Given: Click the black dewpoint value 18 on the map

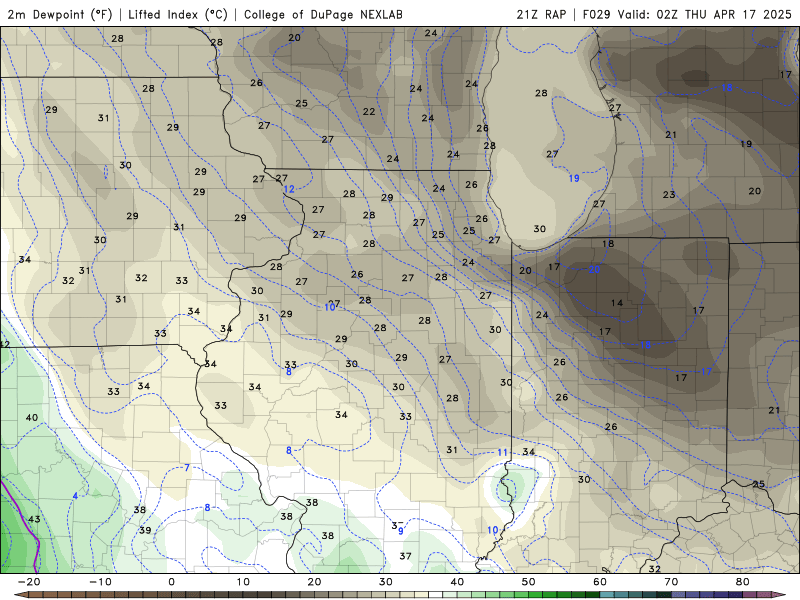Looking at the screenshot, I should pos(608,244).
